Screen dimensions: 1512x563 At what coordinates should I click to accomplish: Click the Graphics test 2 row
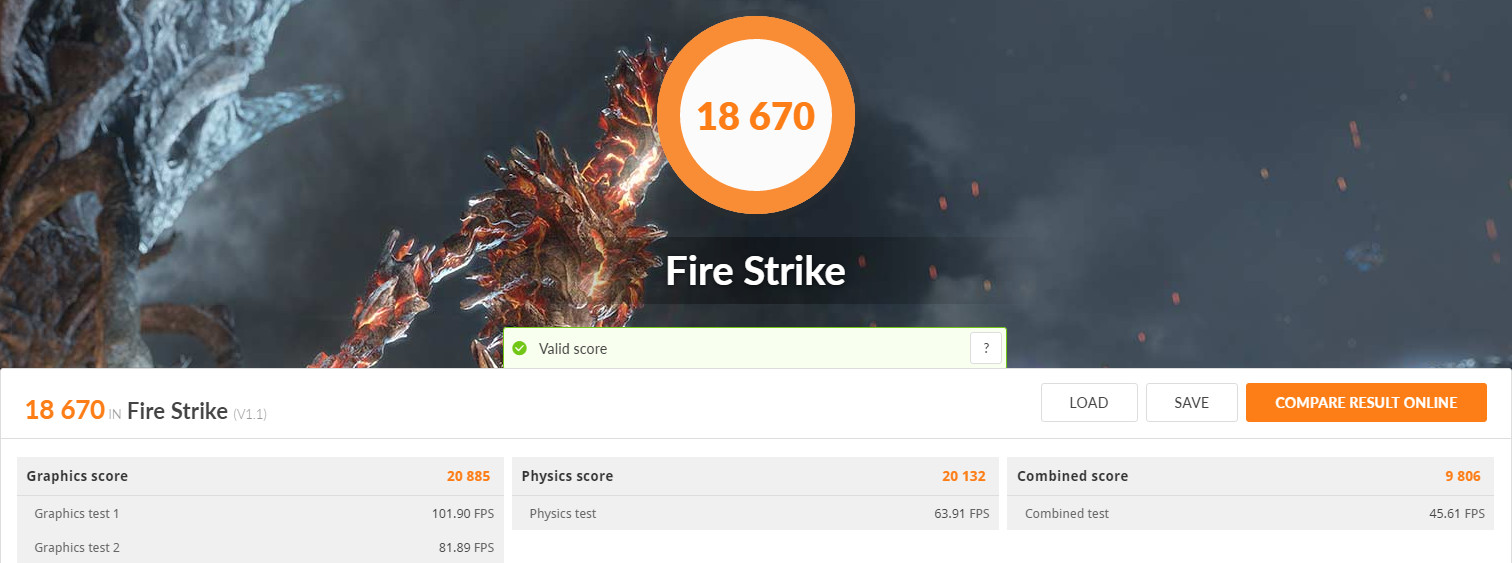tap(261, 547)
